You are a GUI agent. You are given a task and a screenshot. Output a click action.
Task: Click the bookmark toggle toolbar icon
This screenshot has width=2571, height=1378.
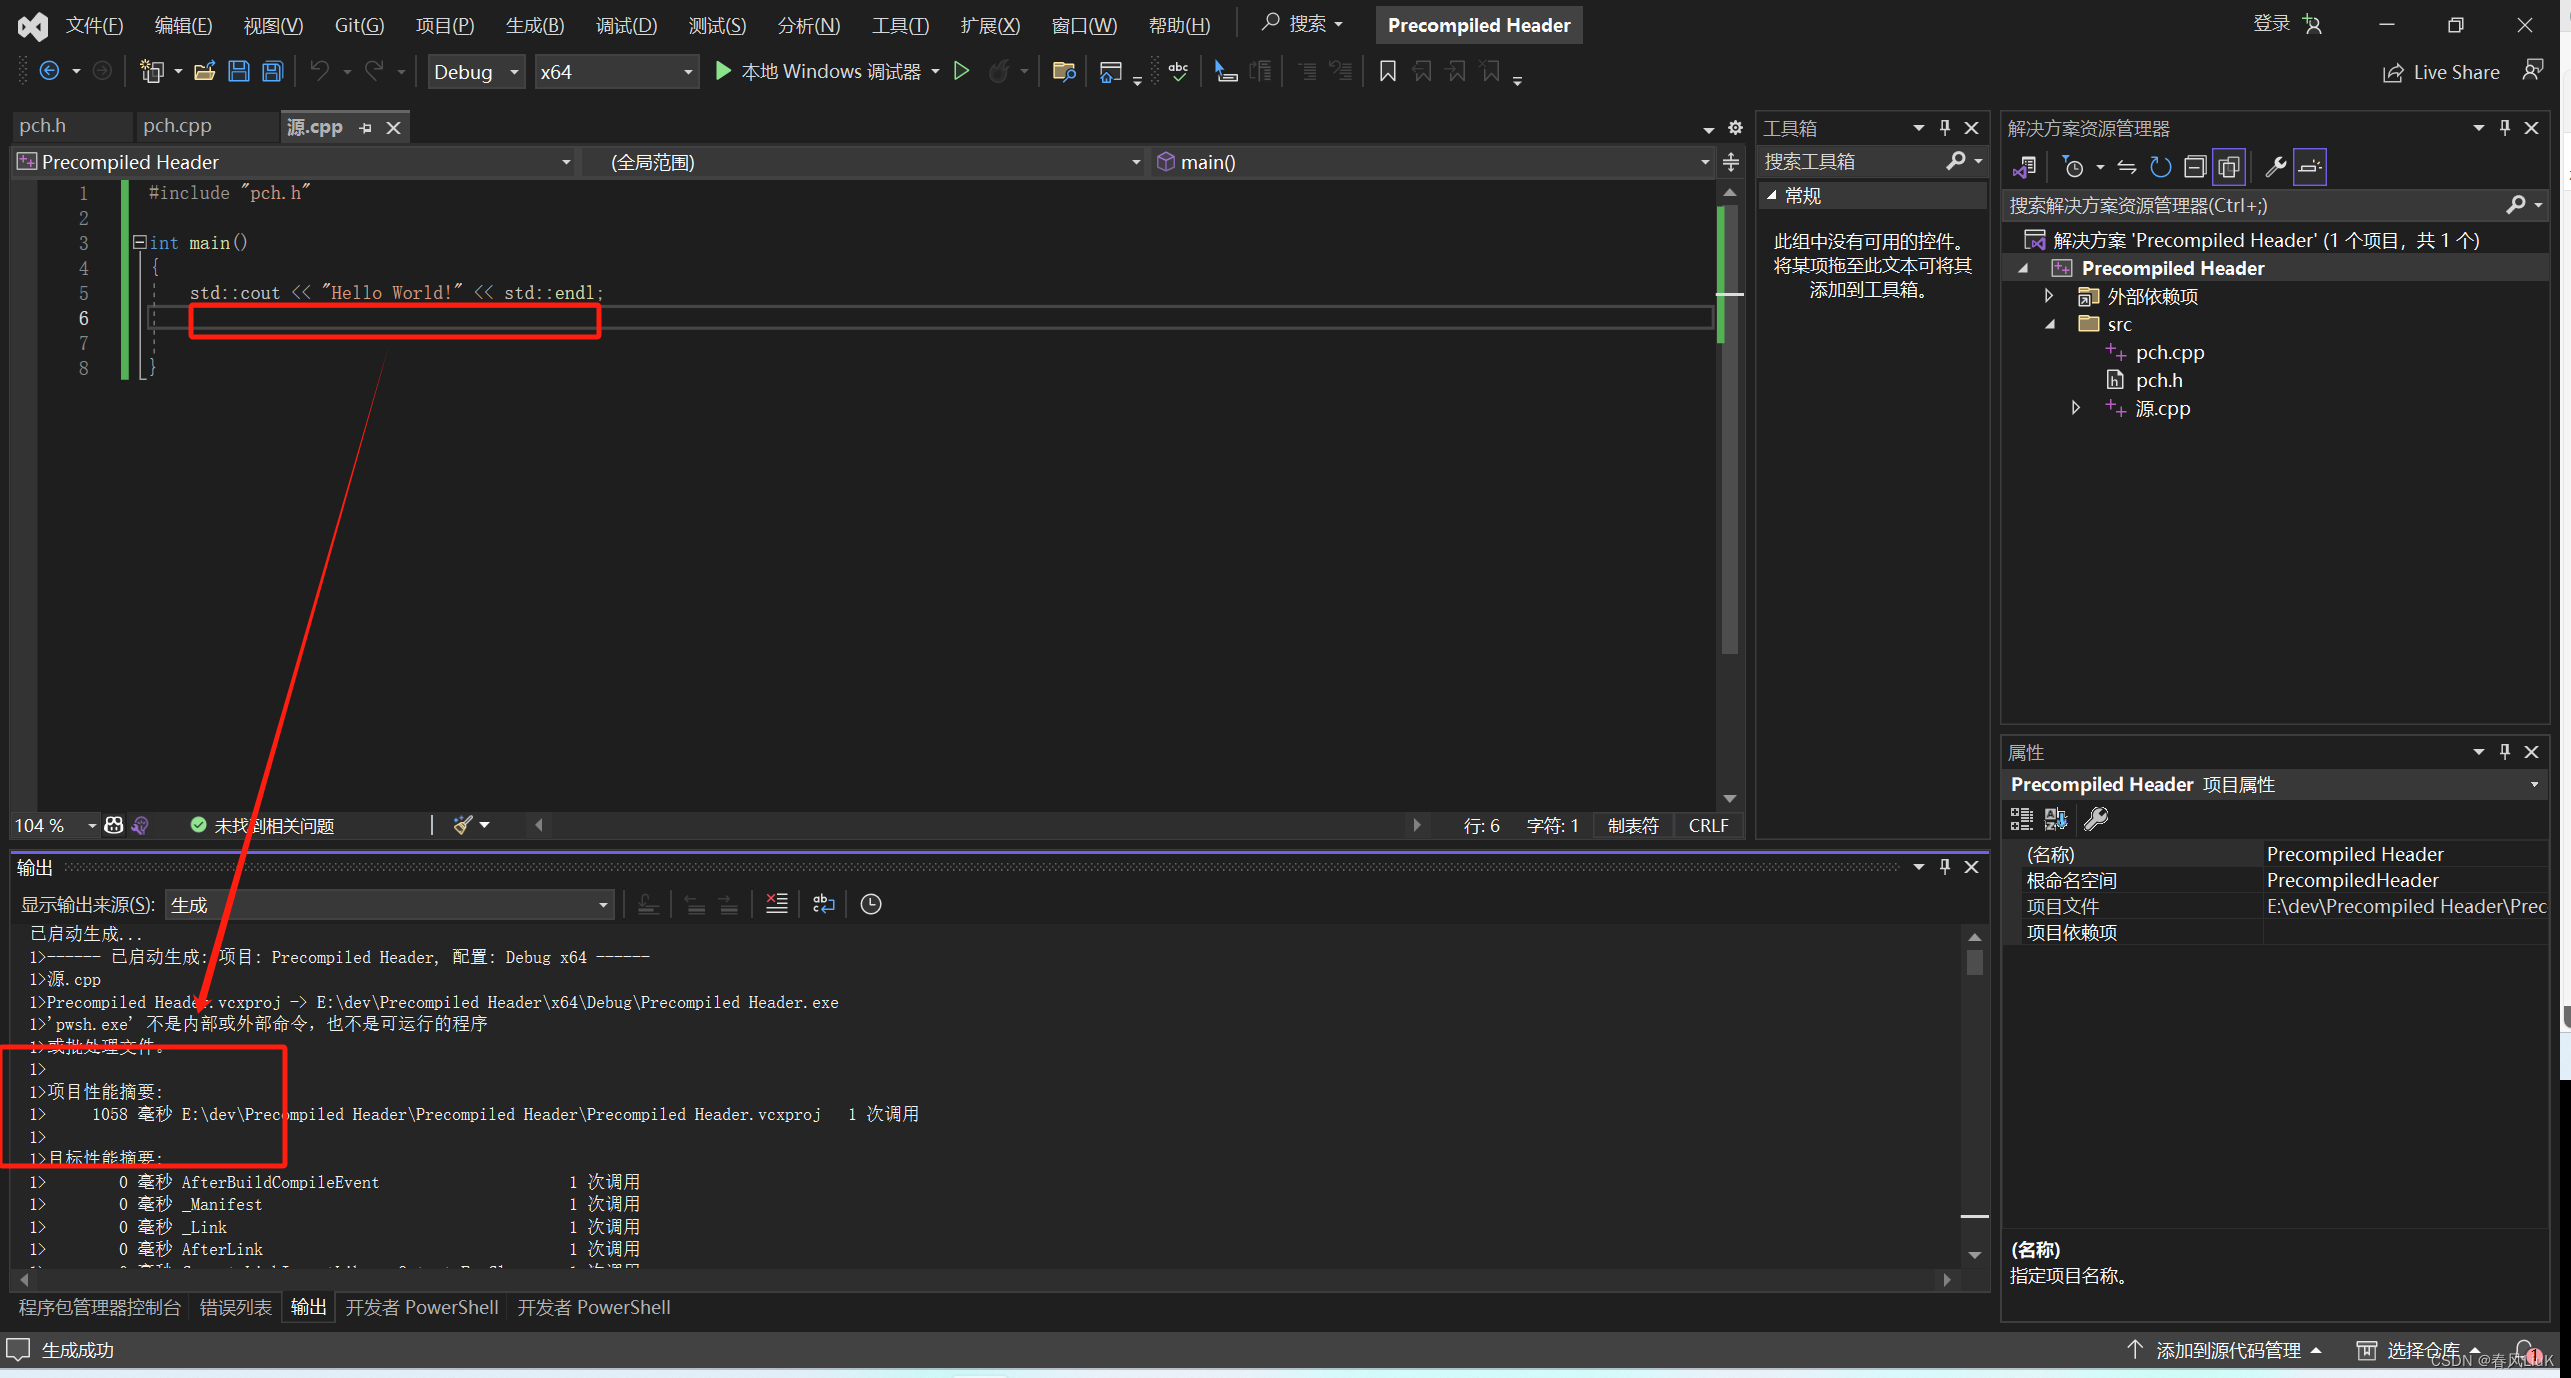[x=1387, y=71]
